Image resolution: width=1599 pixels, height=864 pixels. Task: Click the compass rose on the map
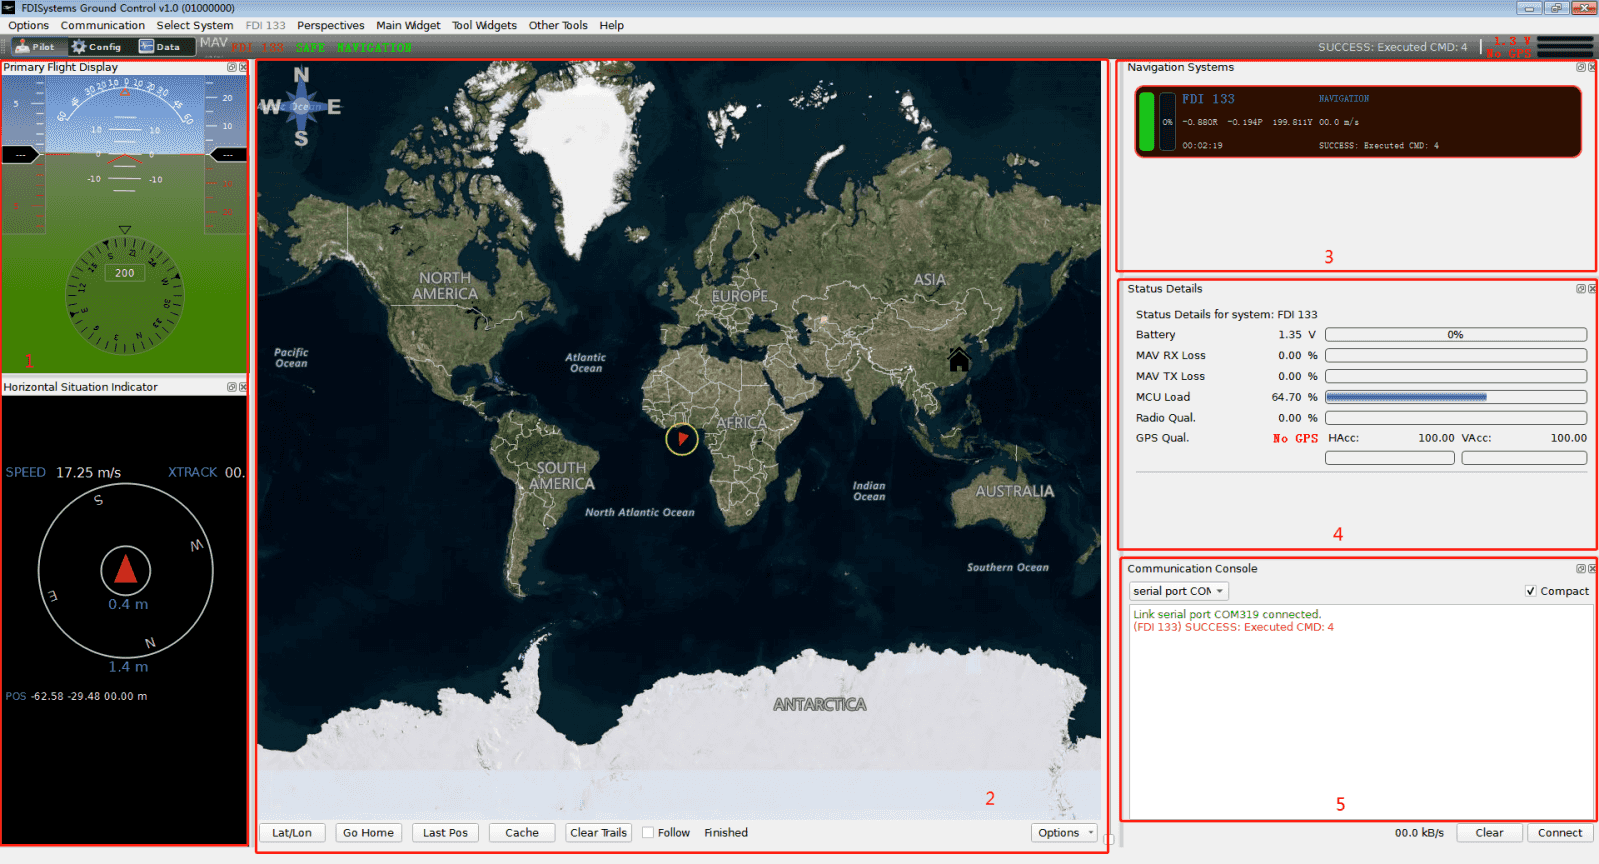pyautogui.click(x=301, y=106)
